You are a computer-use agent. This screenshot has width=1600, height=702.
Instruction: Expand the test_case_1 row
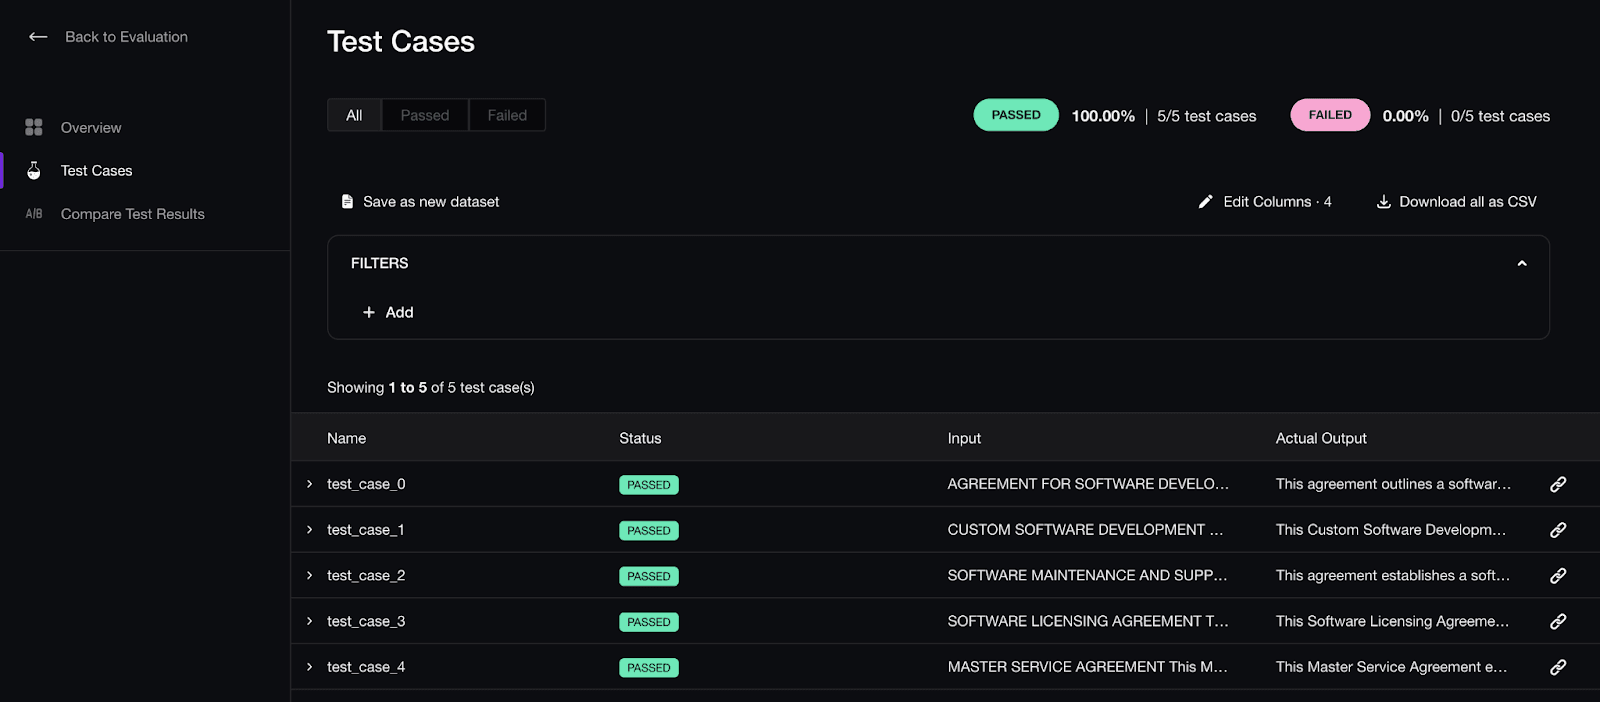pos(310,530)
